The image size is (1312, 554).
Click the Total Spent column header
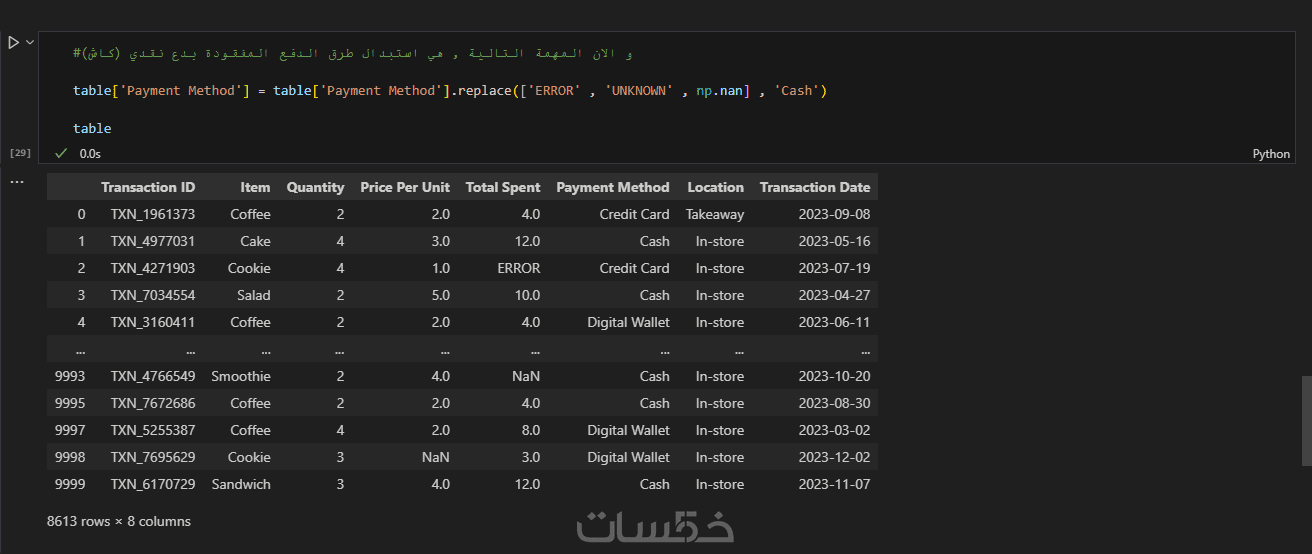[503, 187]
